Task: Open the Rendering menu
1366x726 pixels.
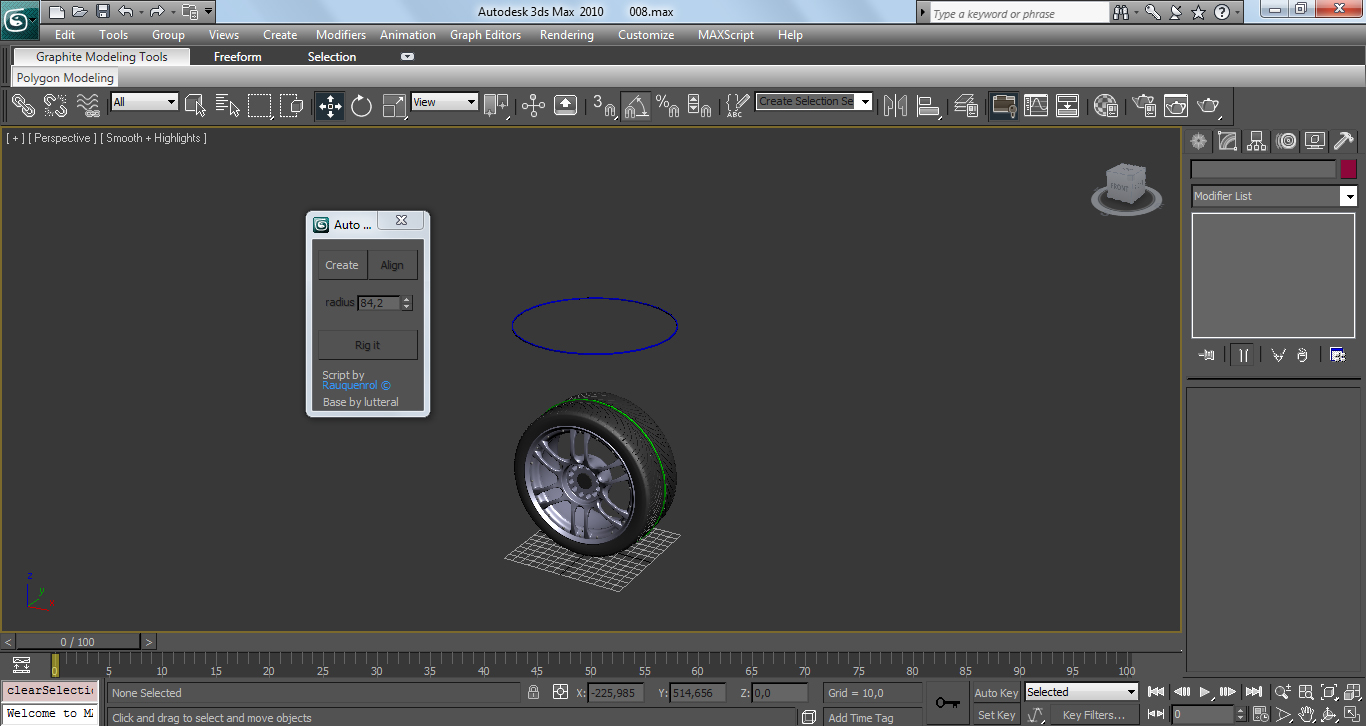Action: 566,34
